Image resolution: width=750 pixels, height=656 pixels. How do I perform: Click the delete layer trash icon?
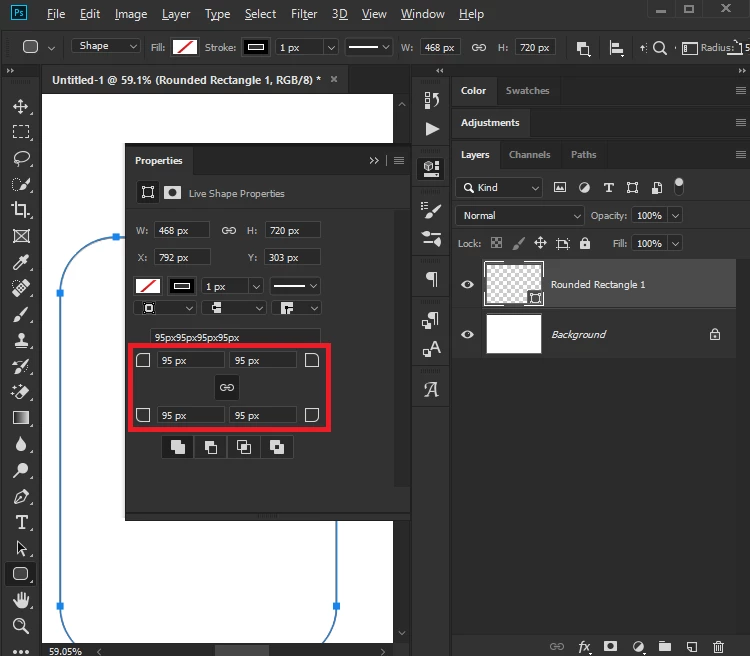[718, 647]
